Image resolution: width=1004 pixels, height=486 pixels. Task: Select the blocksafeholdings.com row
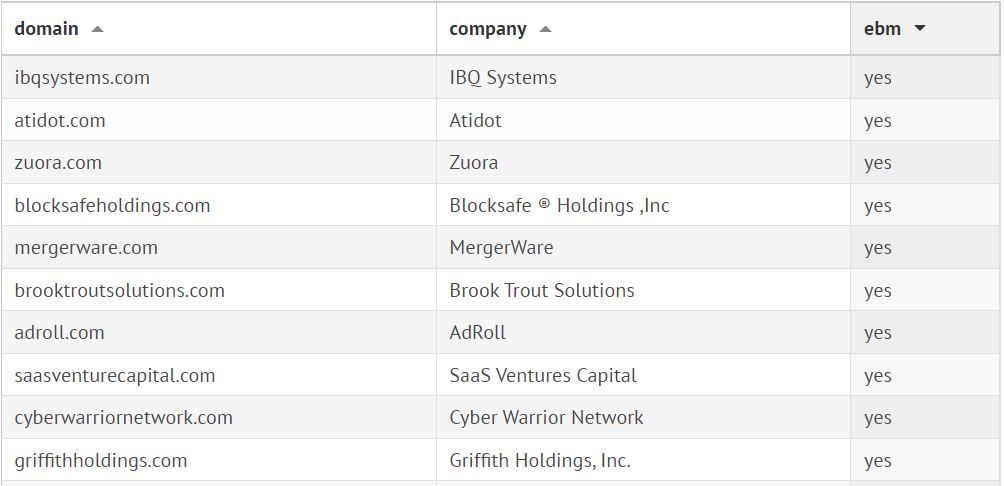(112, 206)
